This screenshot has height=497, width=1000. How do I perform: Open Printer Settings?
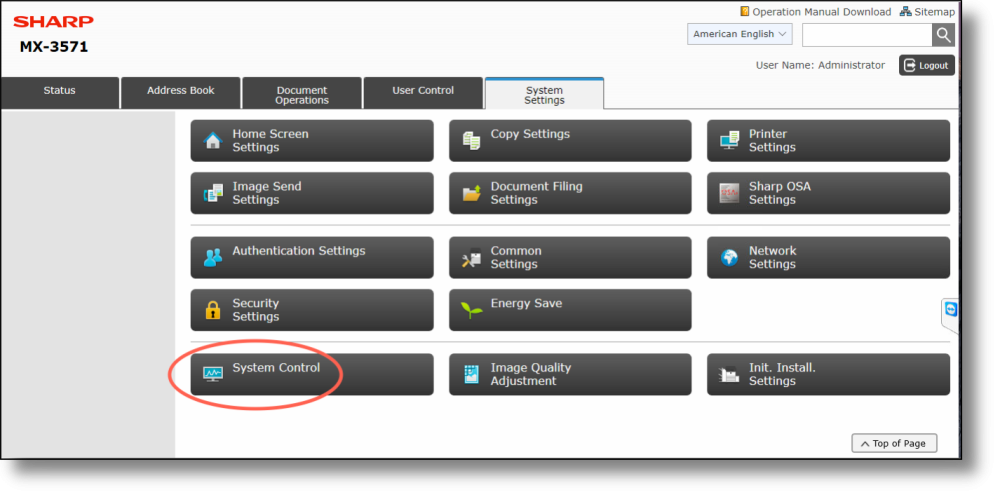click(828, 141)
